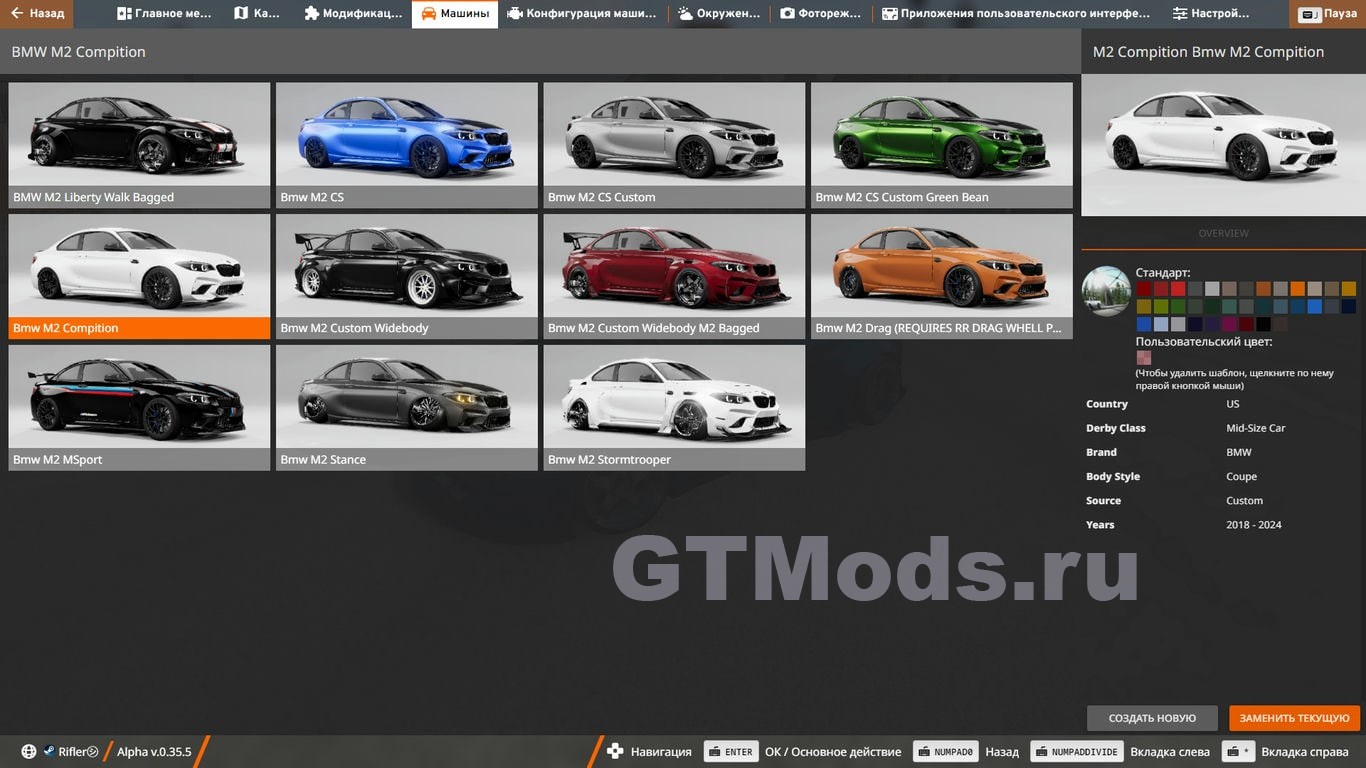Pick the pale blue standard color swatch

pos(1161,324)
